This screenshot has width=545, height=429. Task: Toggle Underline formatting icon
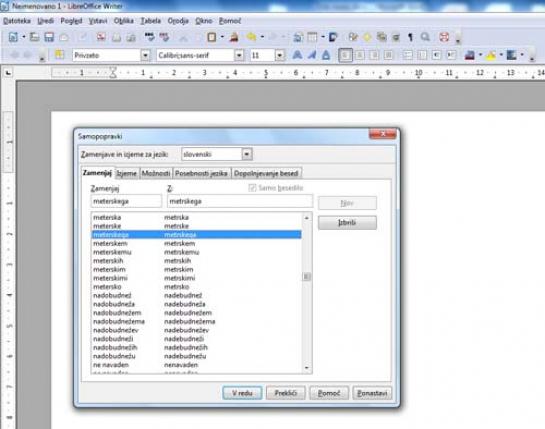[x=326, y=55]
